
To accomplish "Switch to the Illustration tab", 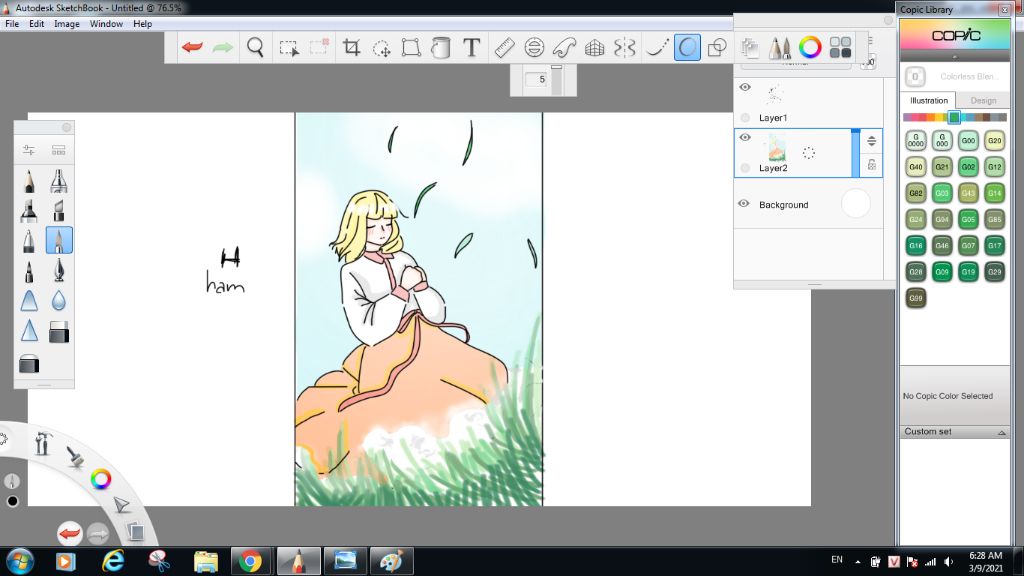I will (x=929, y=101).
